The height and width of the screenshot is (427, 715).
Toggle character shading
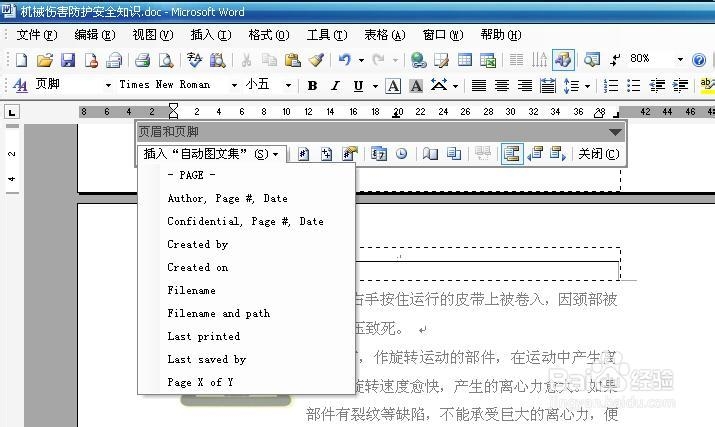[x=416, y=85]
